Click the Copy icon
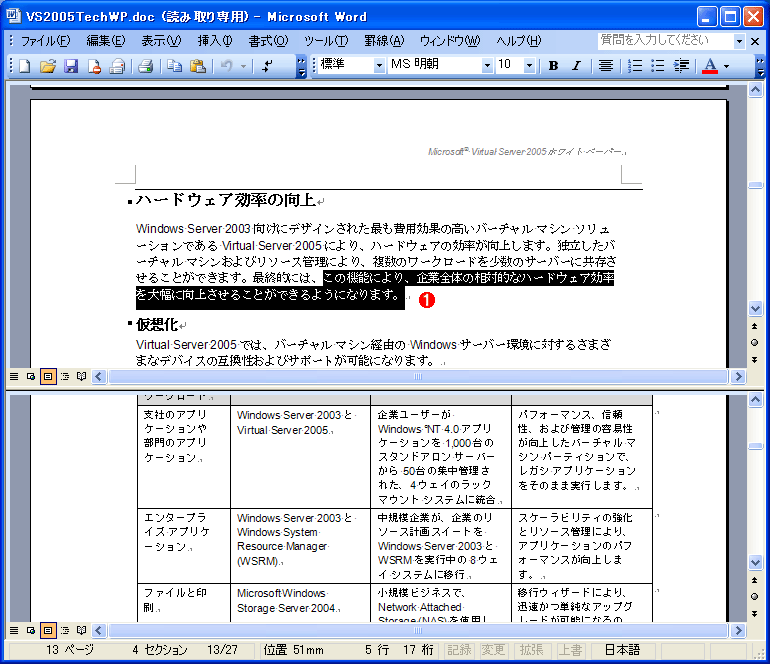Screen dimensions: 770x664 click(174, 65)
